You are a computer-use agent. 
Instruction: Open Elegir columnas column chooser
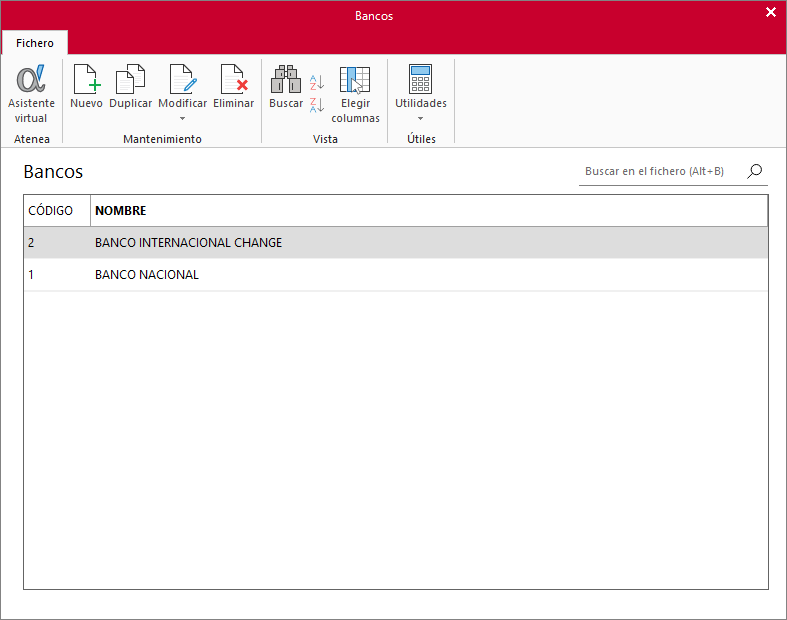[x=355, y=93]
